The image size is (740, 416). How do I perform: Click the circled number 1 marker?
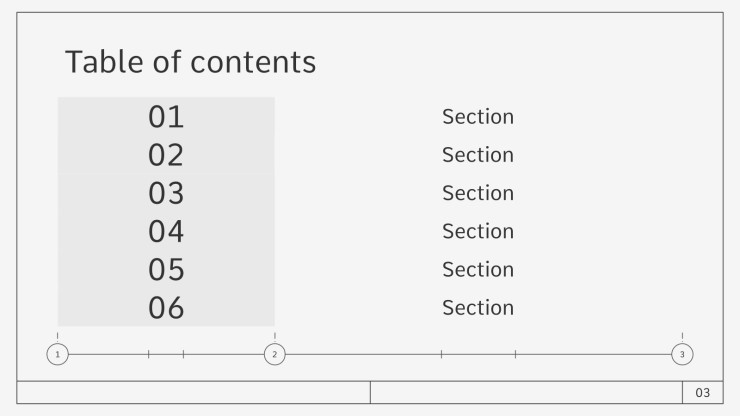[x=58, y=354]
